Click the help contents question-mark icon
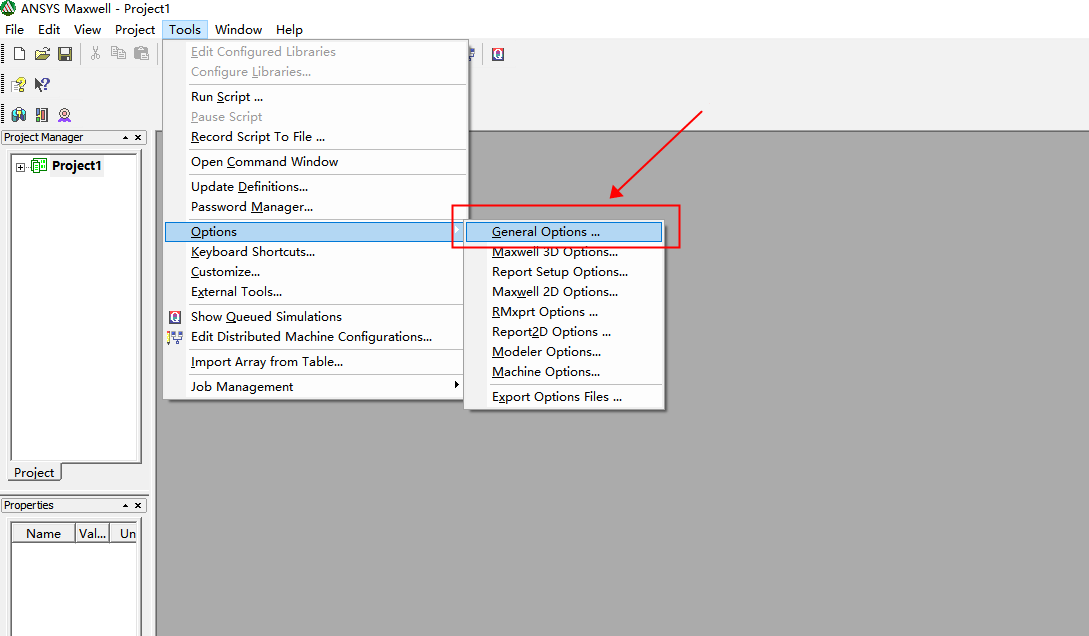This screenshot has height=636, width=1089. [x=19, y=85]
